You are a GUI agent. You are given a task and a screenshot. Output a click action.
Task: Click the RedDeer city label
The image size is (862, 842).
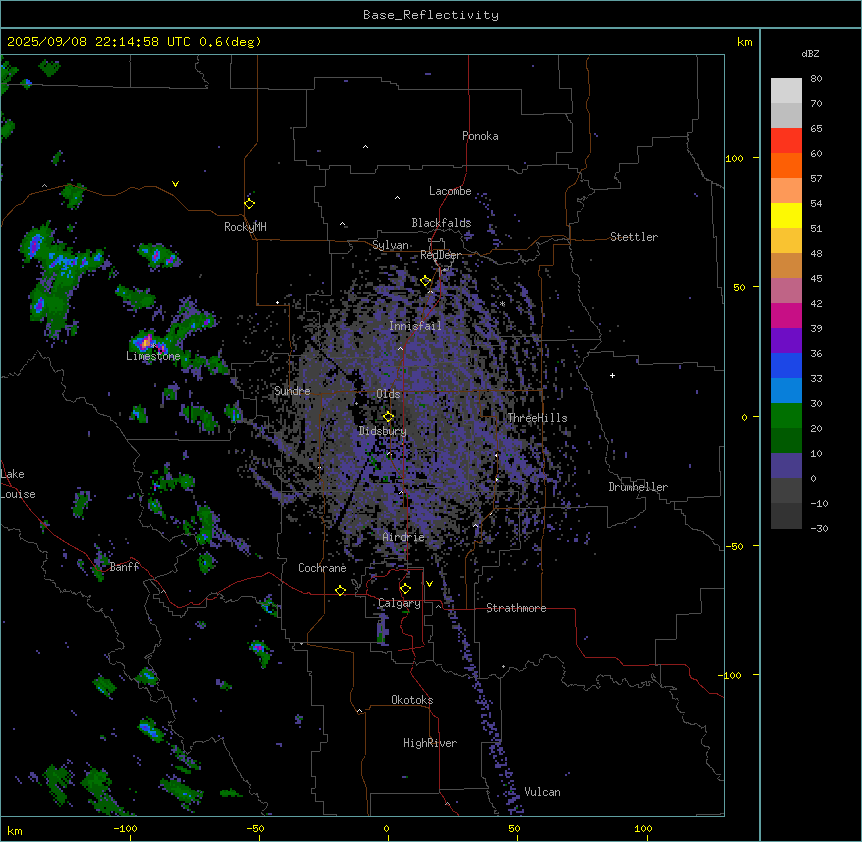[x=440, y=255]
